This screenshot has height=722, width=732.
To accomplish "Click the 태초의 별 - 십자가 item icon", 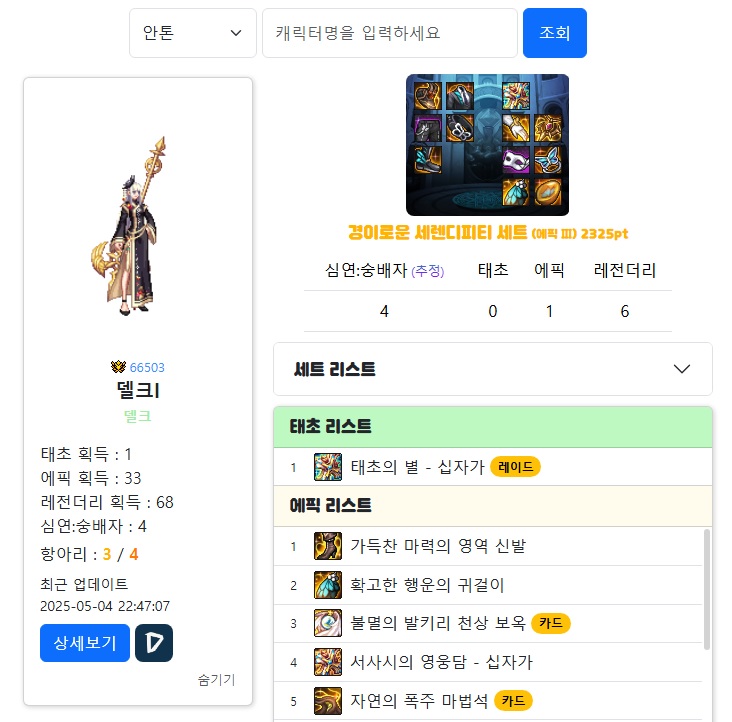I will tap(328, 467).
